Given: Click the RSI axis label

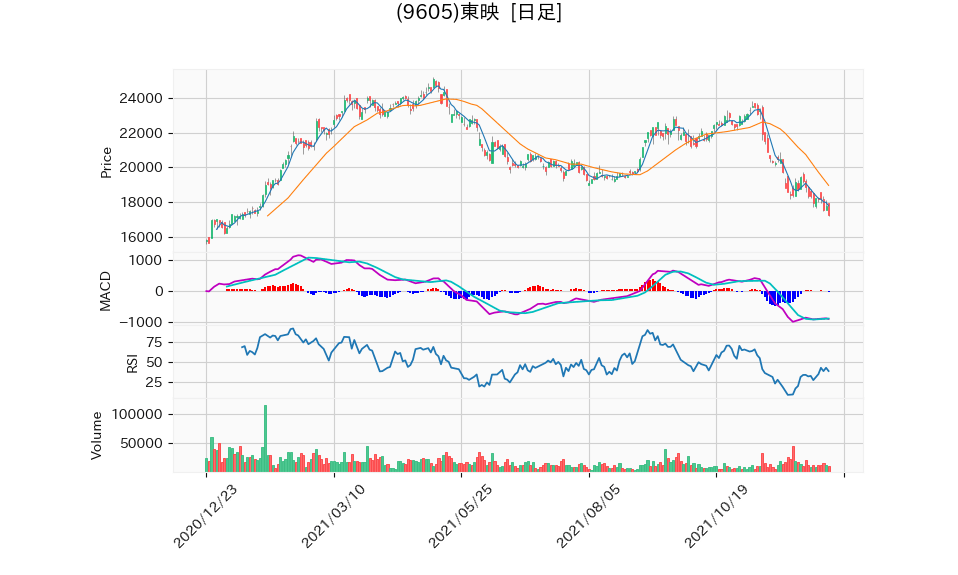Looking at the screenshot, I should coord(132,364).
